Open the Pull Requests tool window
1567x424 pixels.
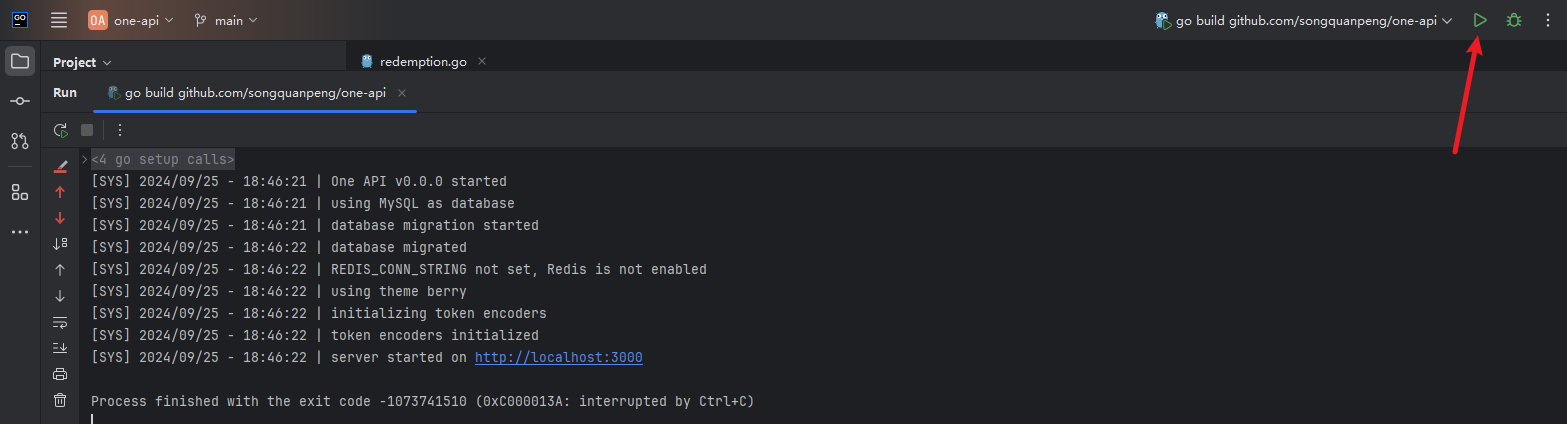point(20,141)
